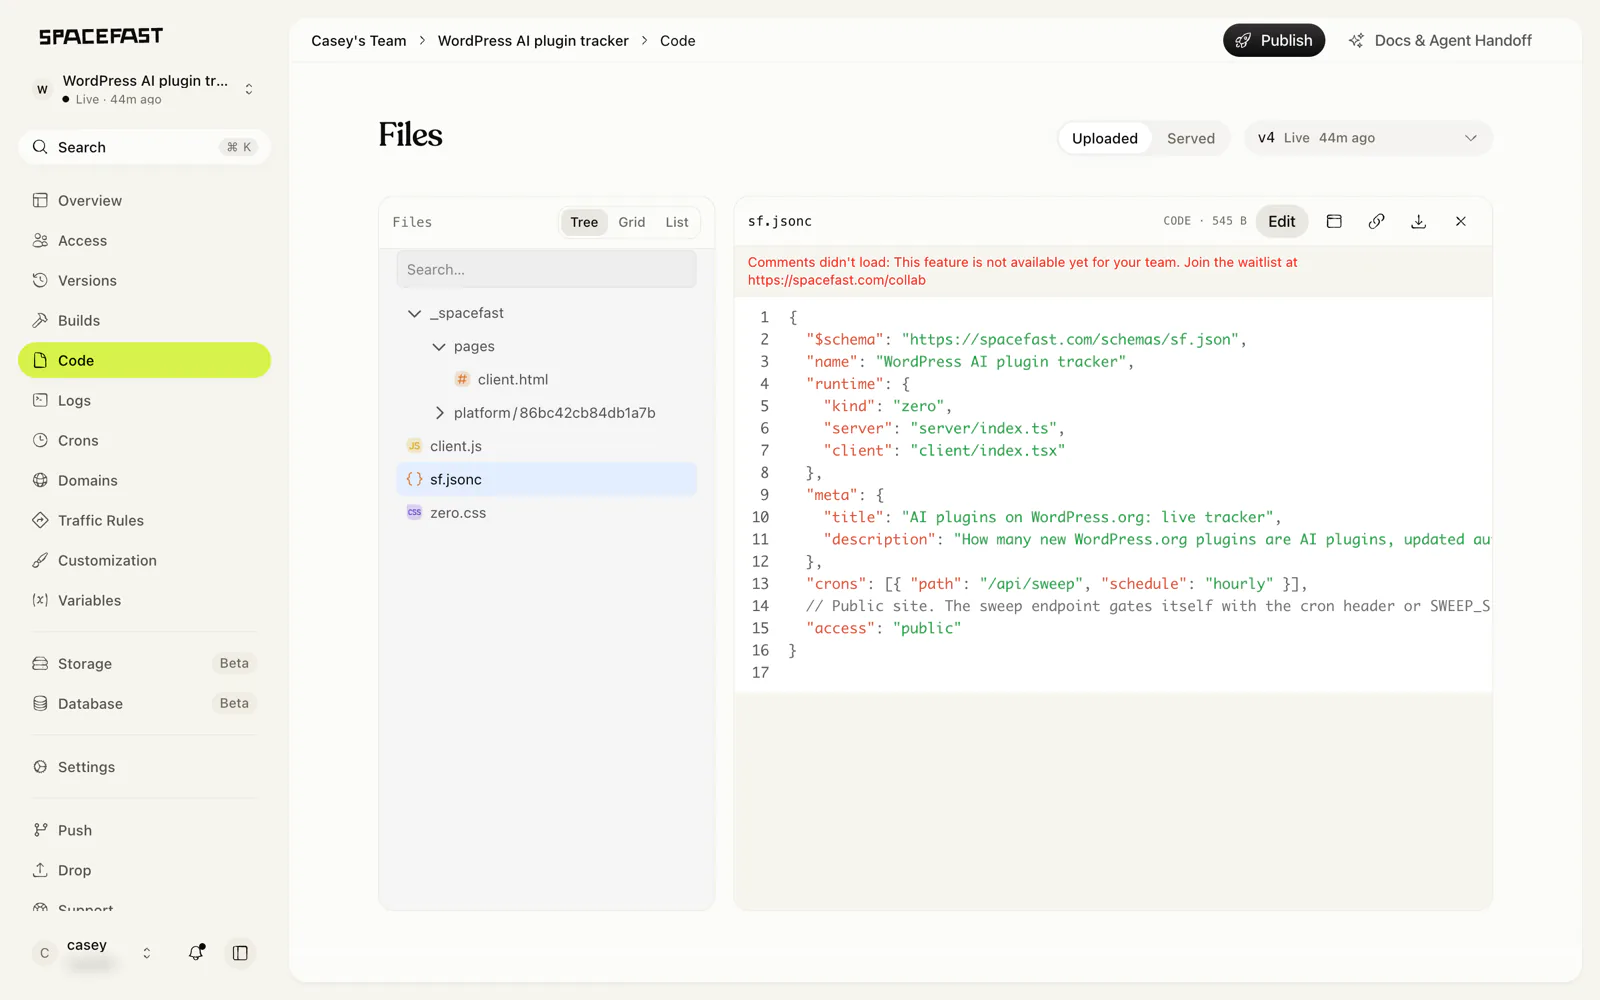Open the Settings page

pos(144,767)
